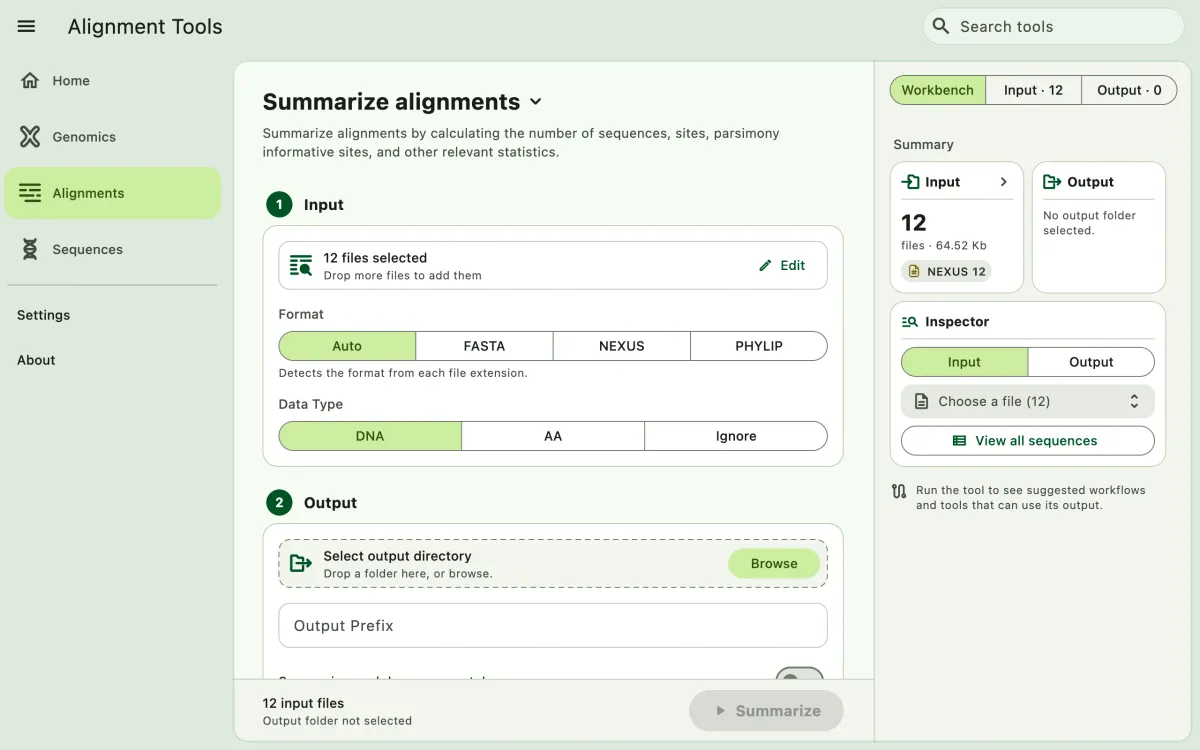Select AA data type
This screenshot has width=1200, height=750.
(553, 436)
